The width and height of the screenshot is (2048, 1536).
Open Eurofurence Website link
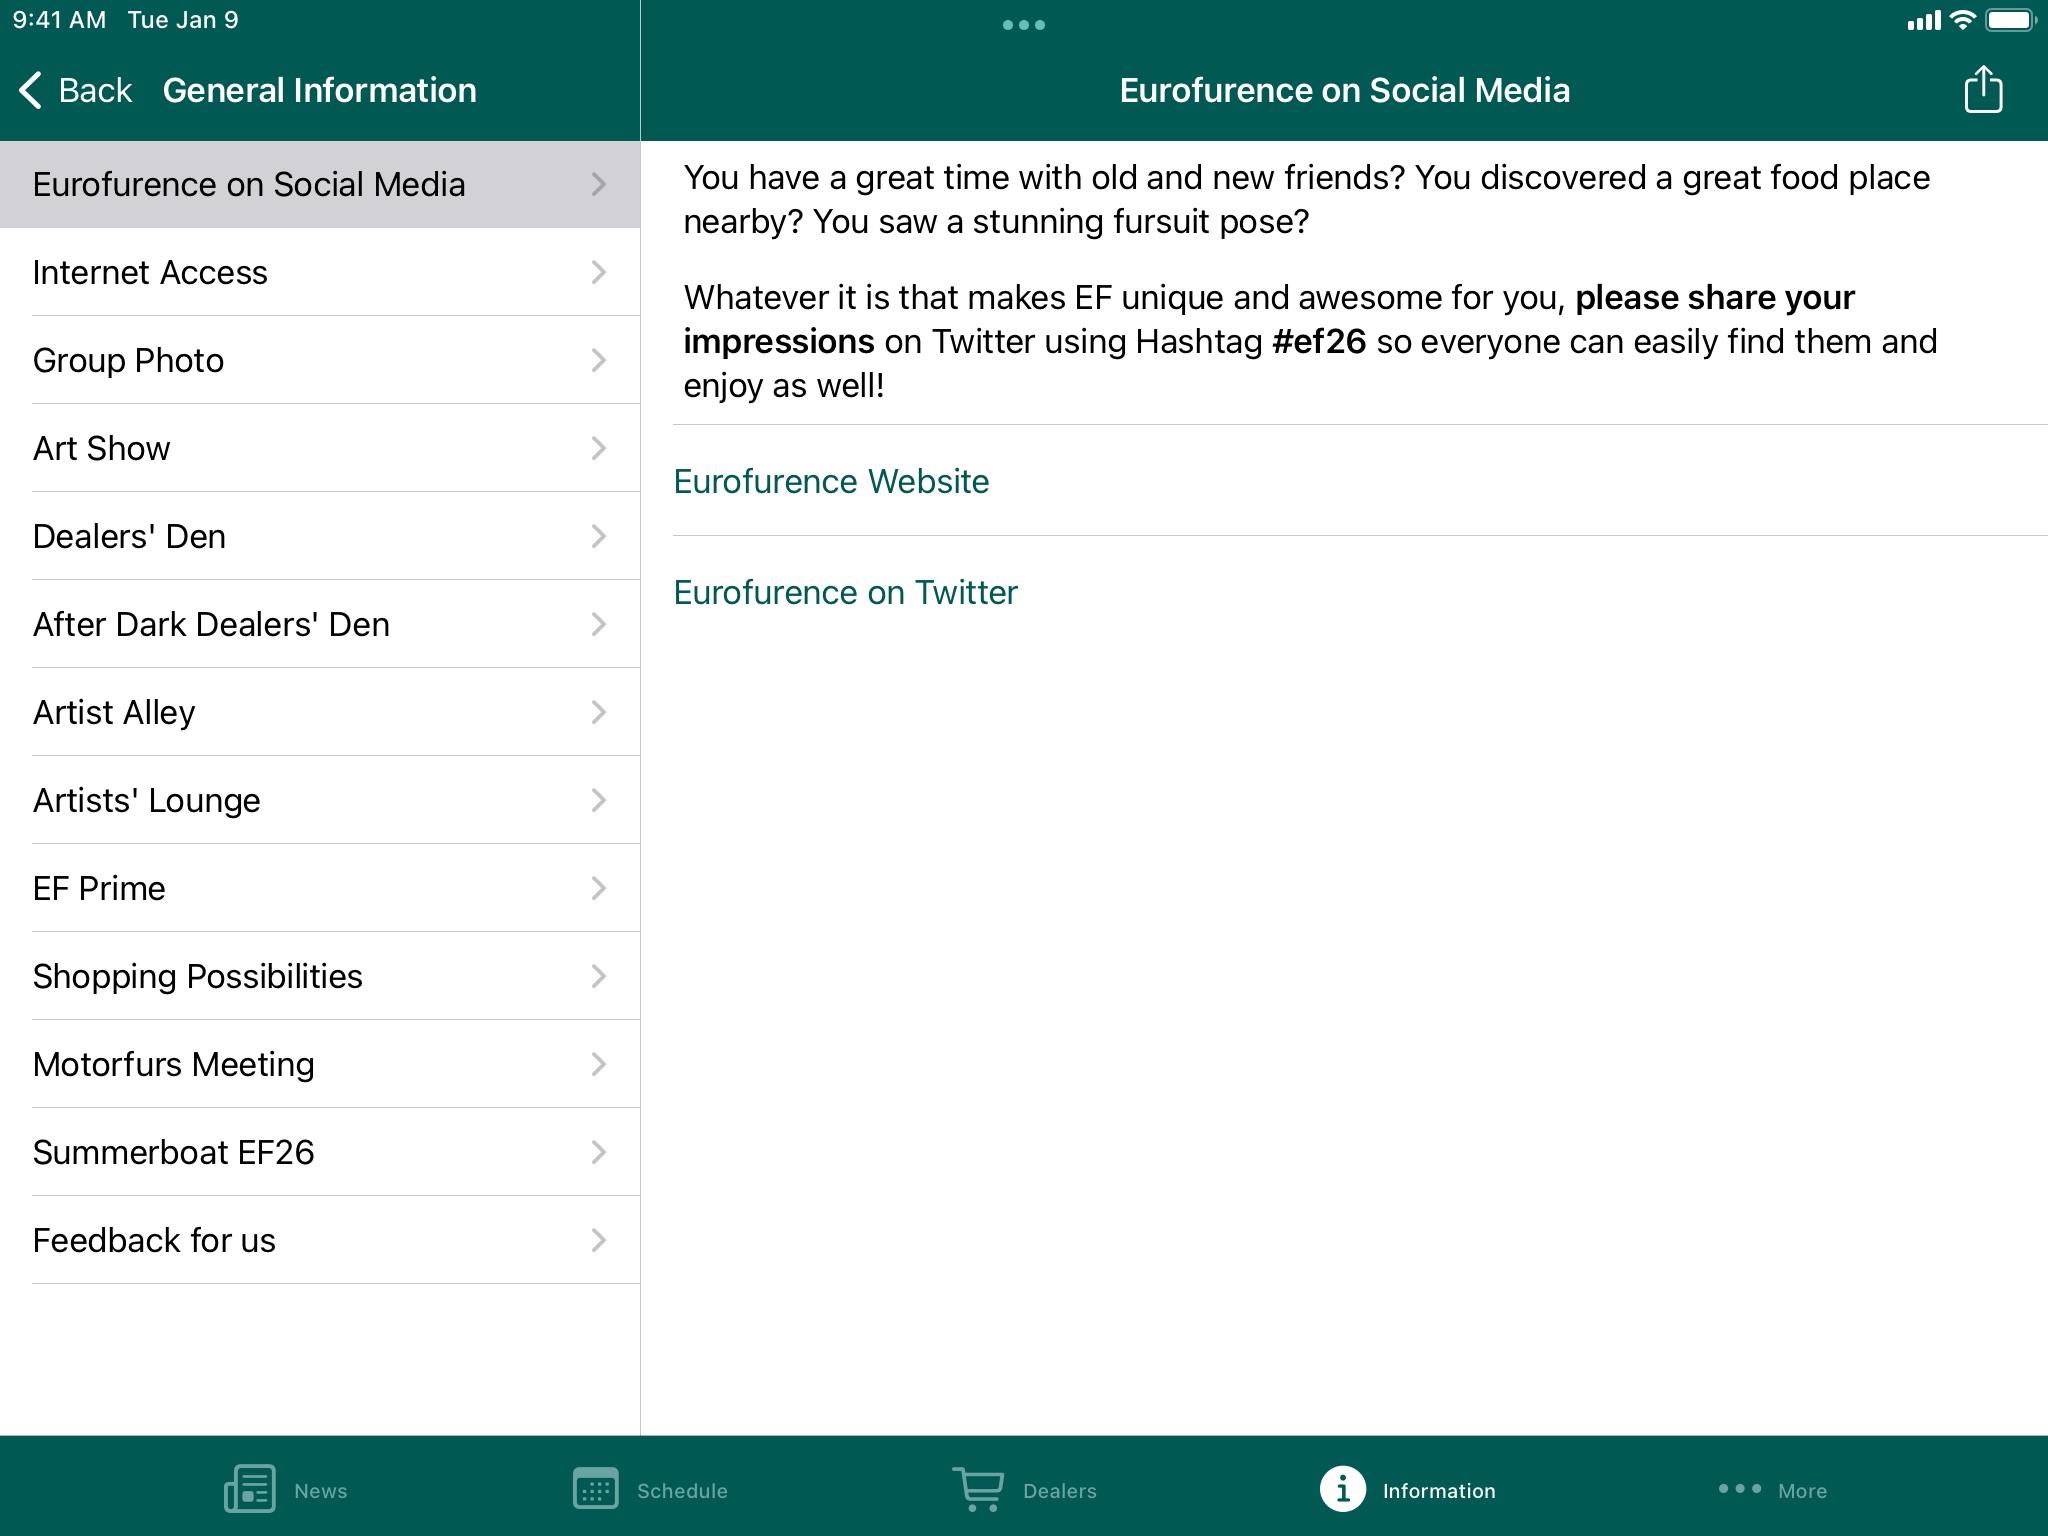(831, 481)
